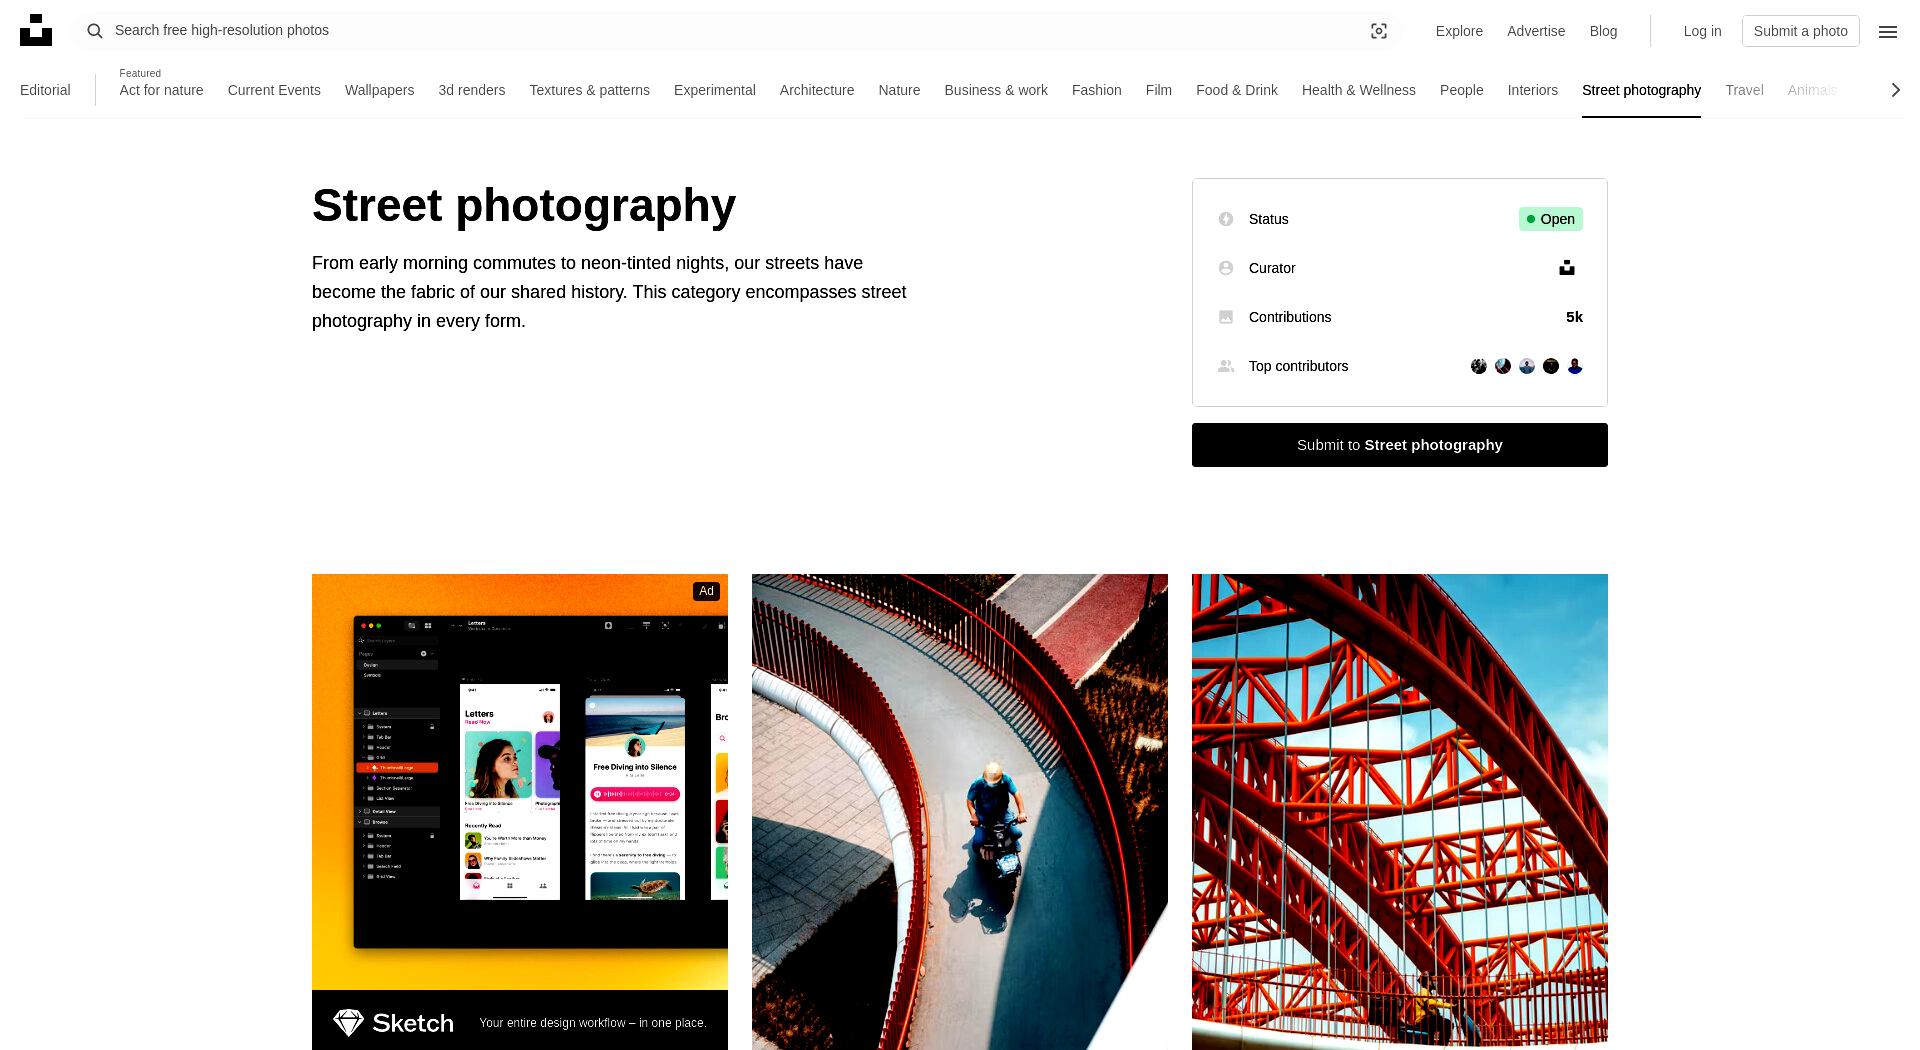Go to Experimental category
This screenshot has height=1050, width=1920.
pyautogui.click(x=714, y=90)
